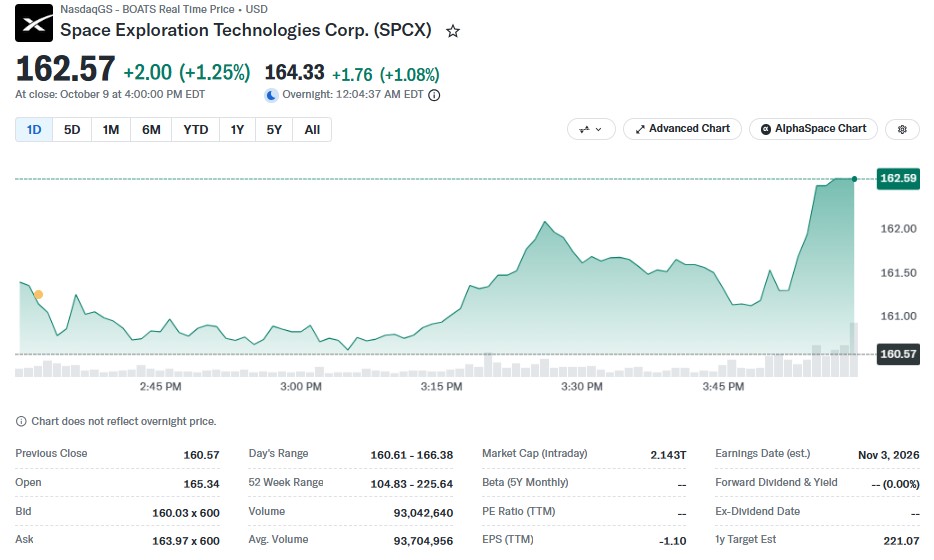
Task: Click the overnight change +1.76 (+1.08%)
Action: coord(385,75)
